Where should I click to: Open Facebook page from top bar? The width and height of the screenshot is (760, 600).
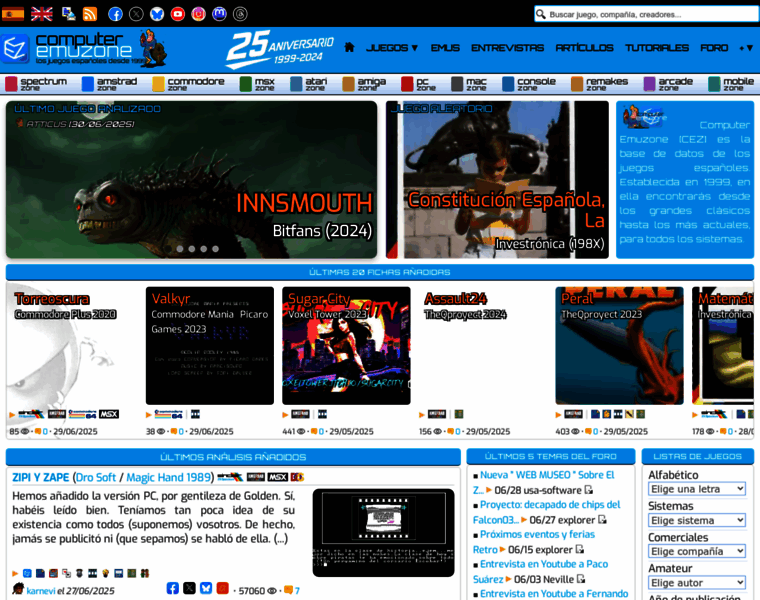[115, 14]
